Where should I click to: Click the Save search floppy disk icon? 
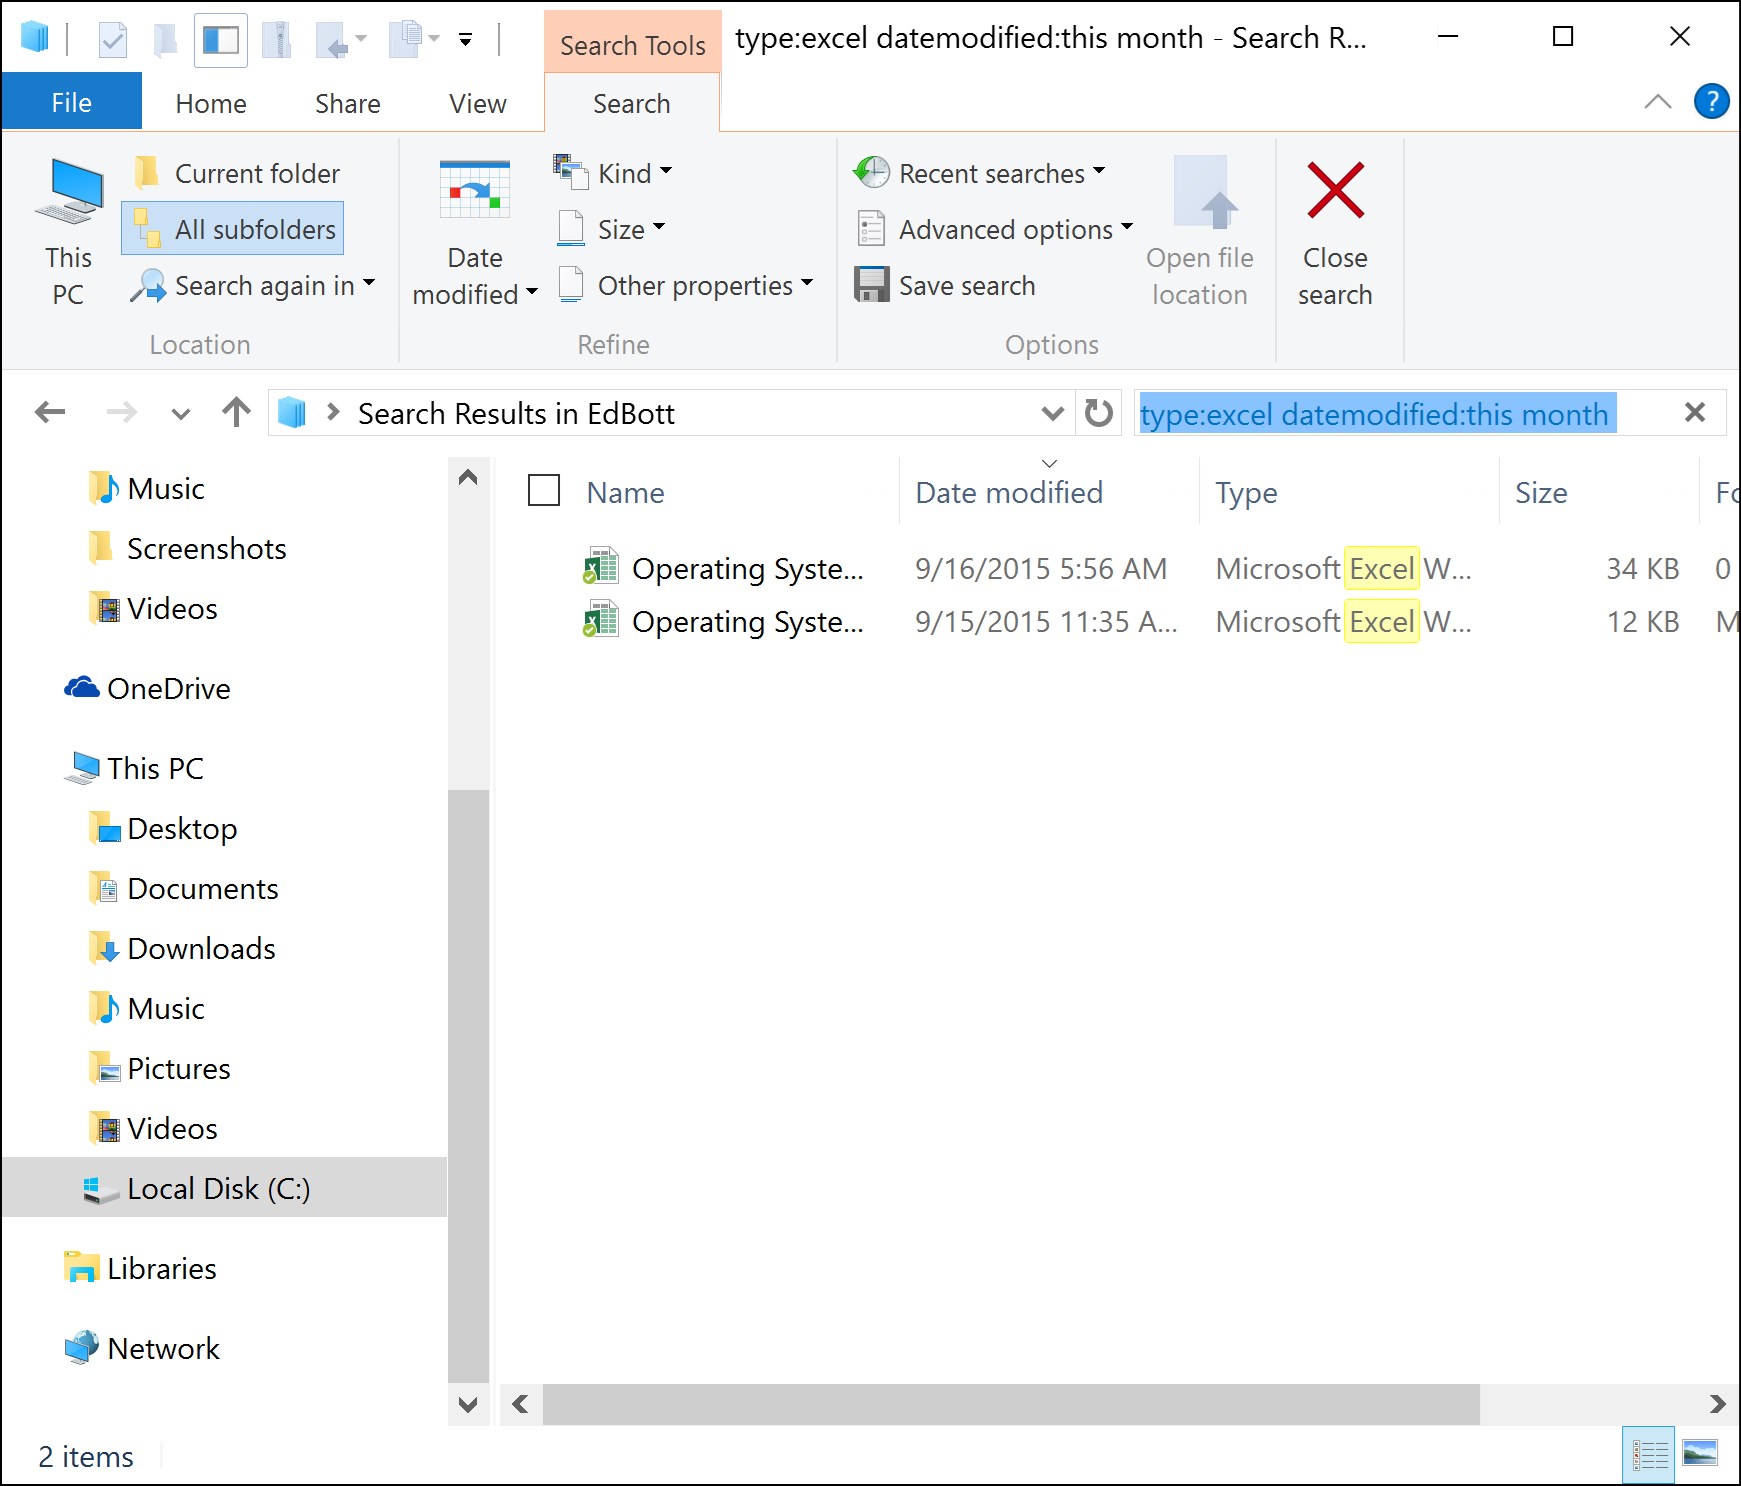tap(871, 285)
